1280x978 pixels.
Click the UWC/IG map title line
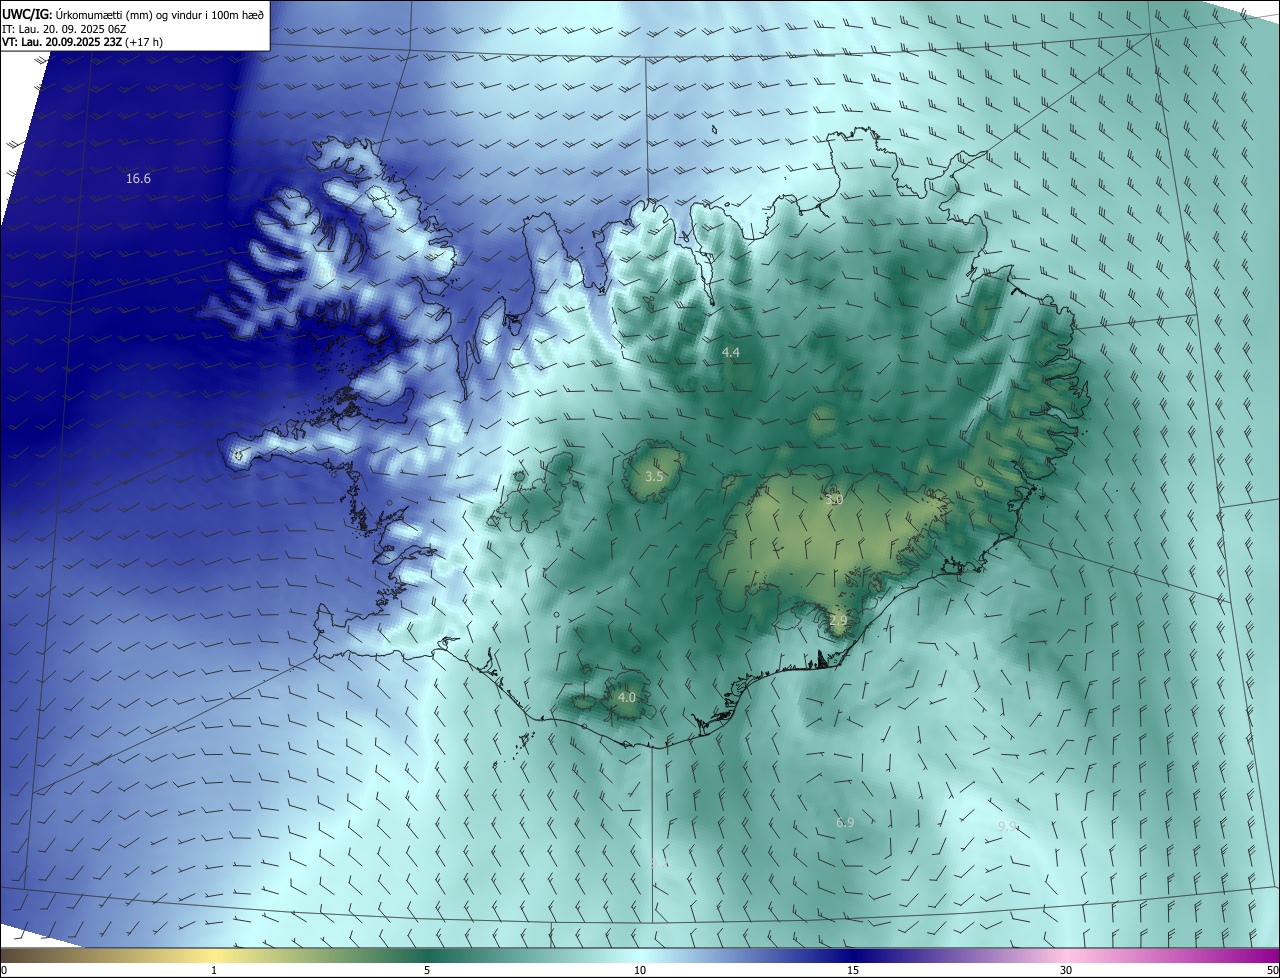133,14
